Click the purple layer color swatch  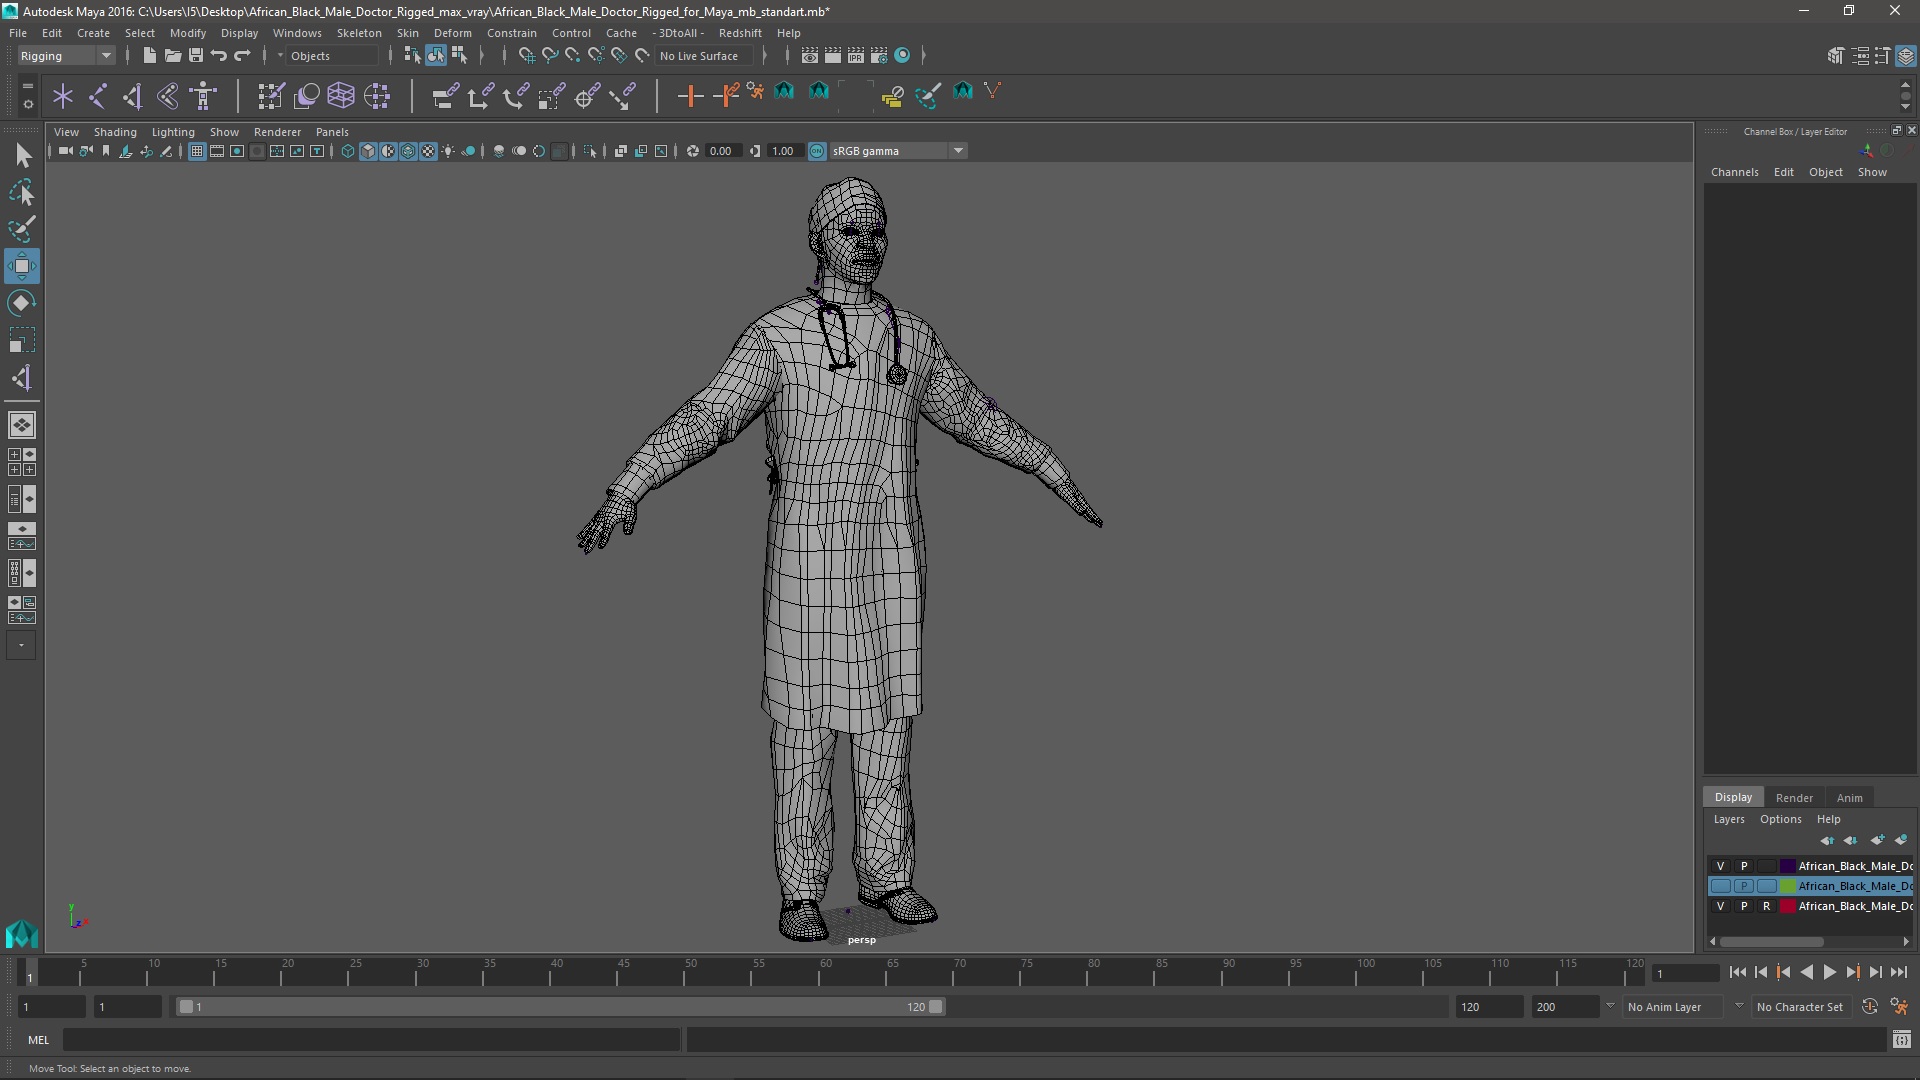click(1787, 866)
